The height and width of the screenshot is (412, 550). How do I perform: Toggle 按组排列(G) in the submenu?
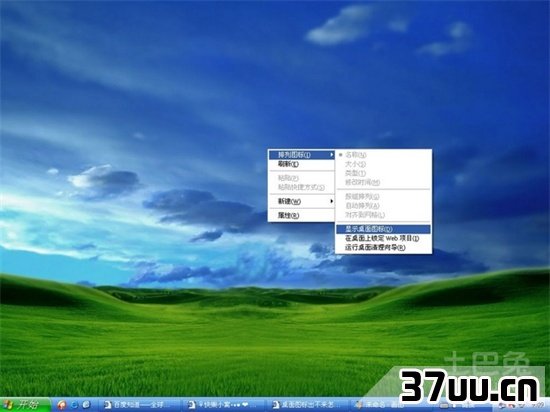pos(383,196)
